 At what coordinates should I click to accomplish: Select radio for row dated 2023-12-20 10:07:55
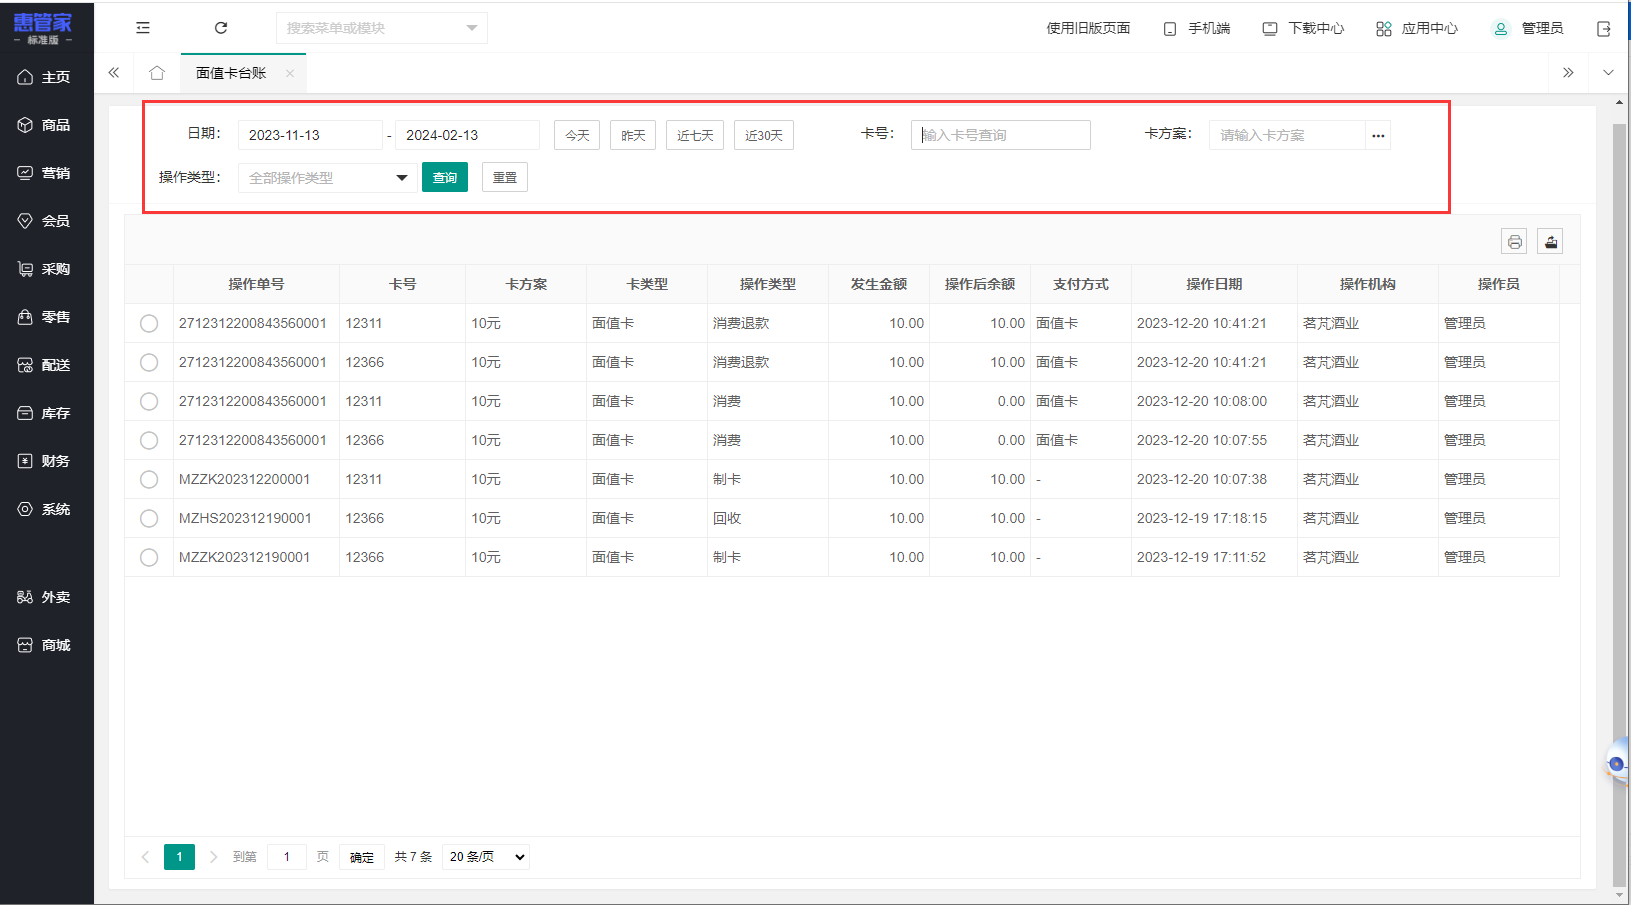click(149, 440)
